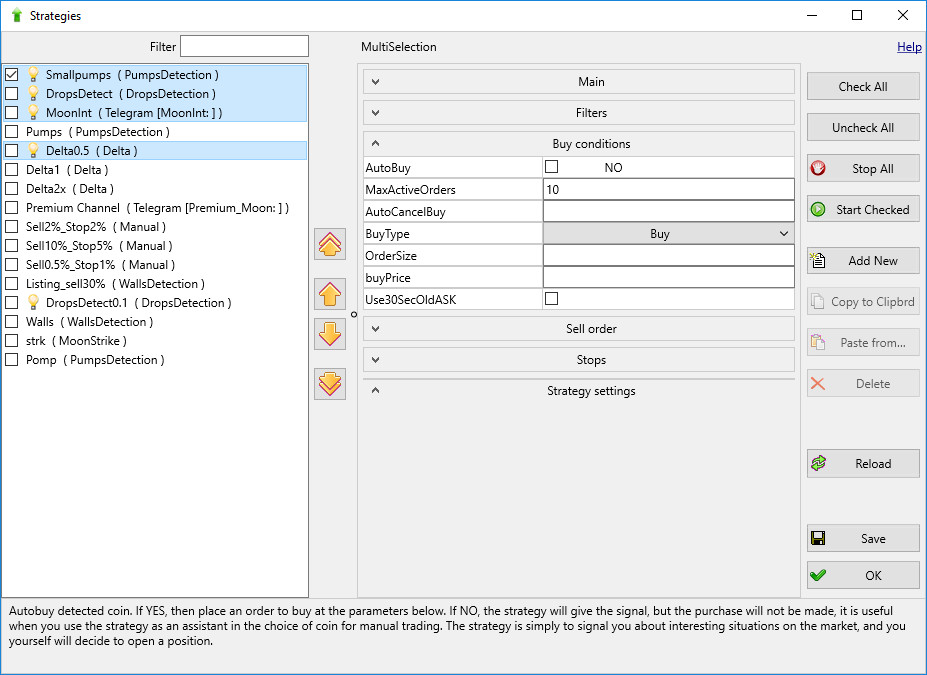Click the Delete strategy button
Viewport: 927px width, 675px height.
[x=863, y=384]
